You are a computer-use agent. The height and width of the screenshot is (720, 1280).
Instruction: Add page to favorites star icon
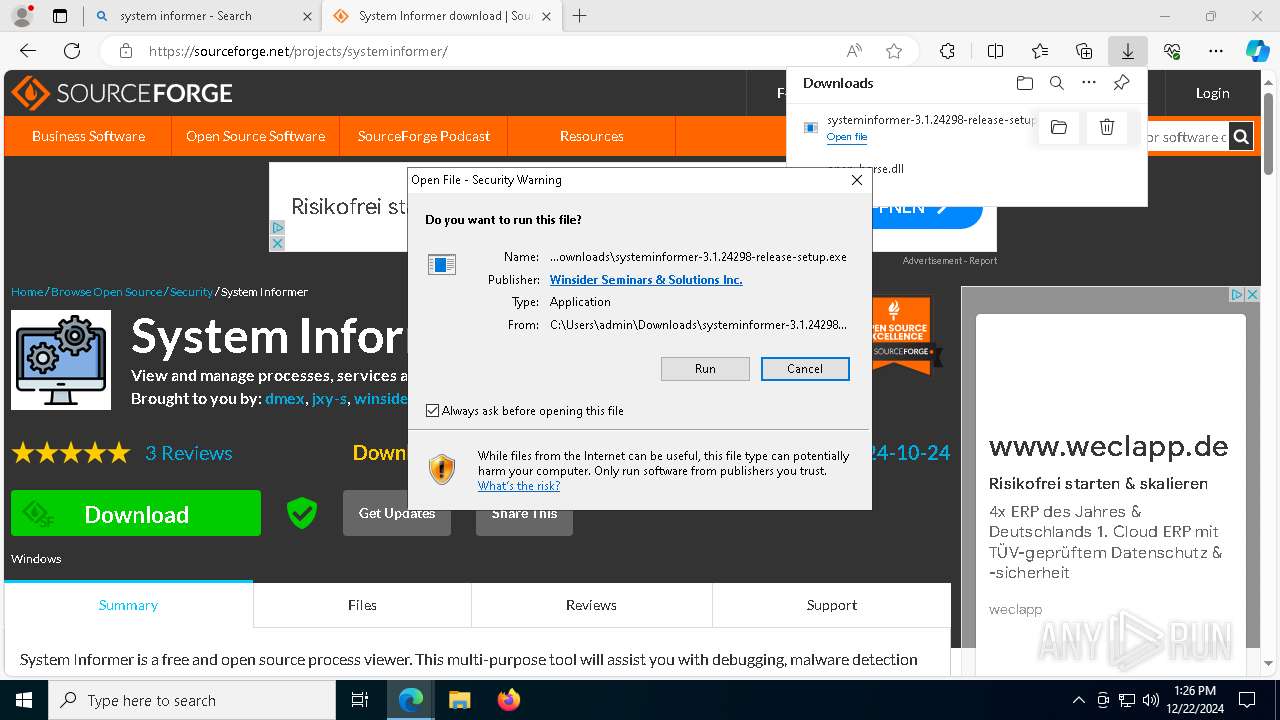tap(894, 51)
